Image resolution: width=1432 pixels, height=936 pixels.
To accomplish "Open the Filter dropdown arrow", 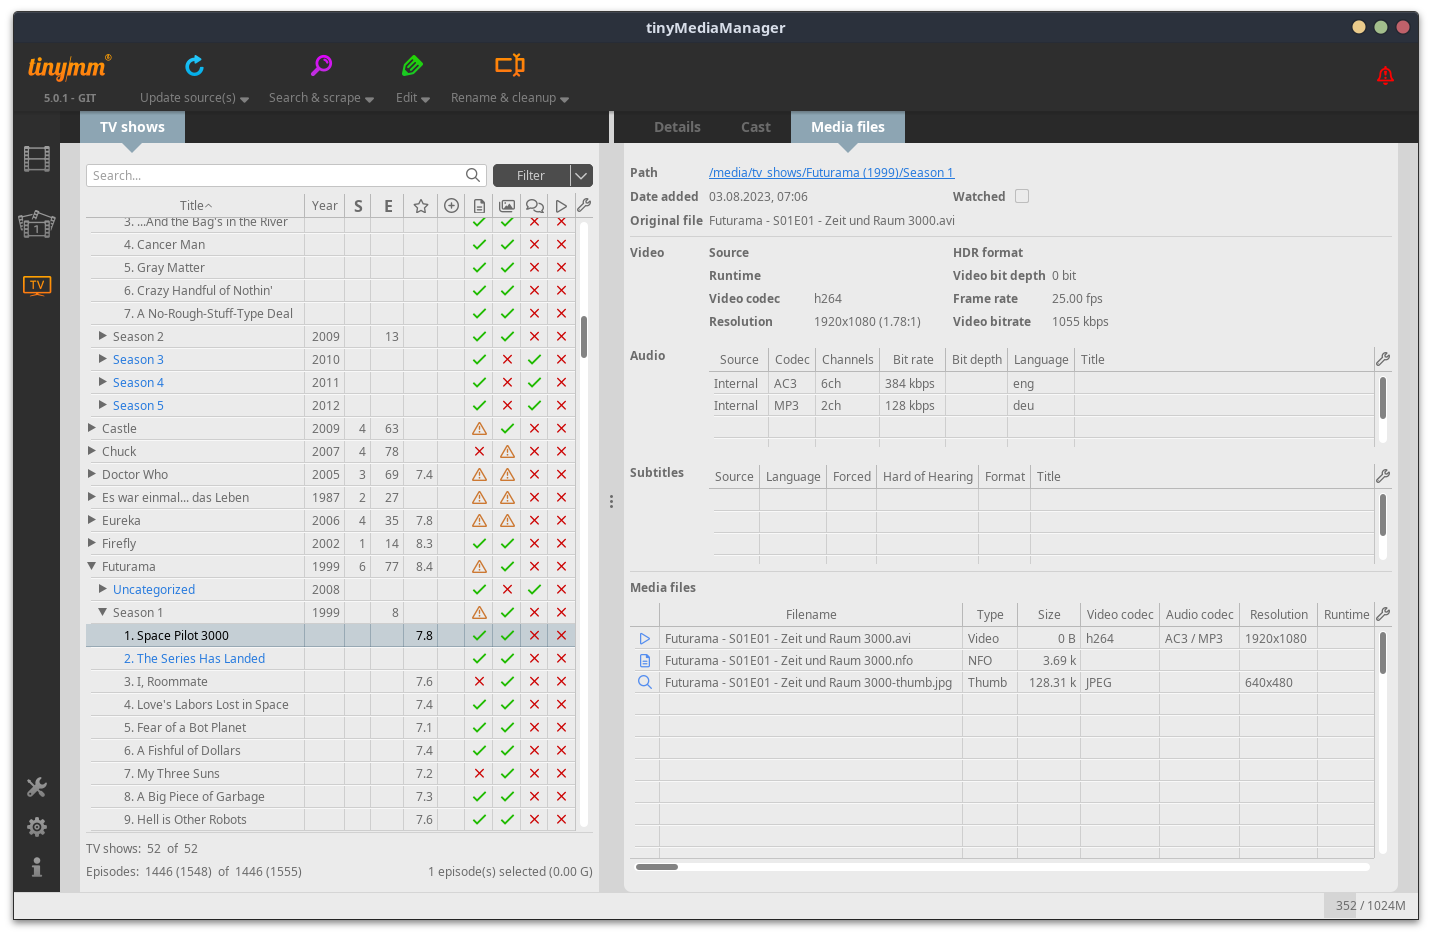I will tap(581, 176).
